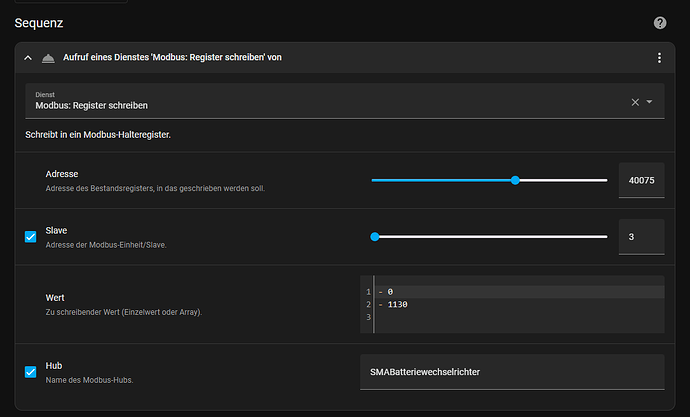690x417 pixels.
Task: Click 'Zu schreibender Wert' helper text
Action: [124, 312]
